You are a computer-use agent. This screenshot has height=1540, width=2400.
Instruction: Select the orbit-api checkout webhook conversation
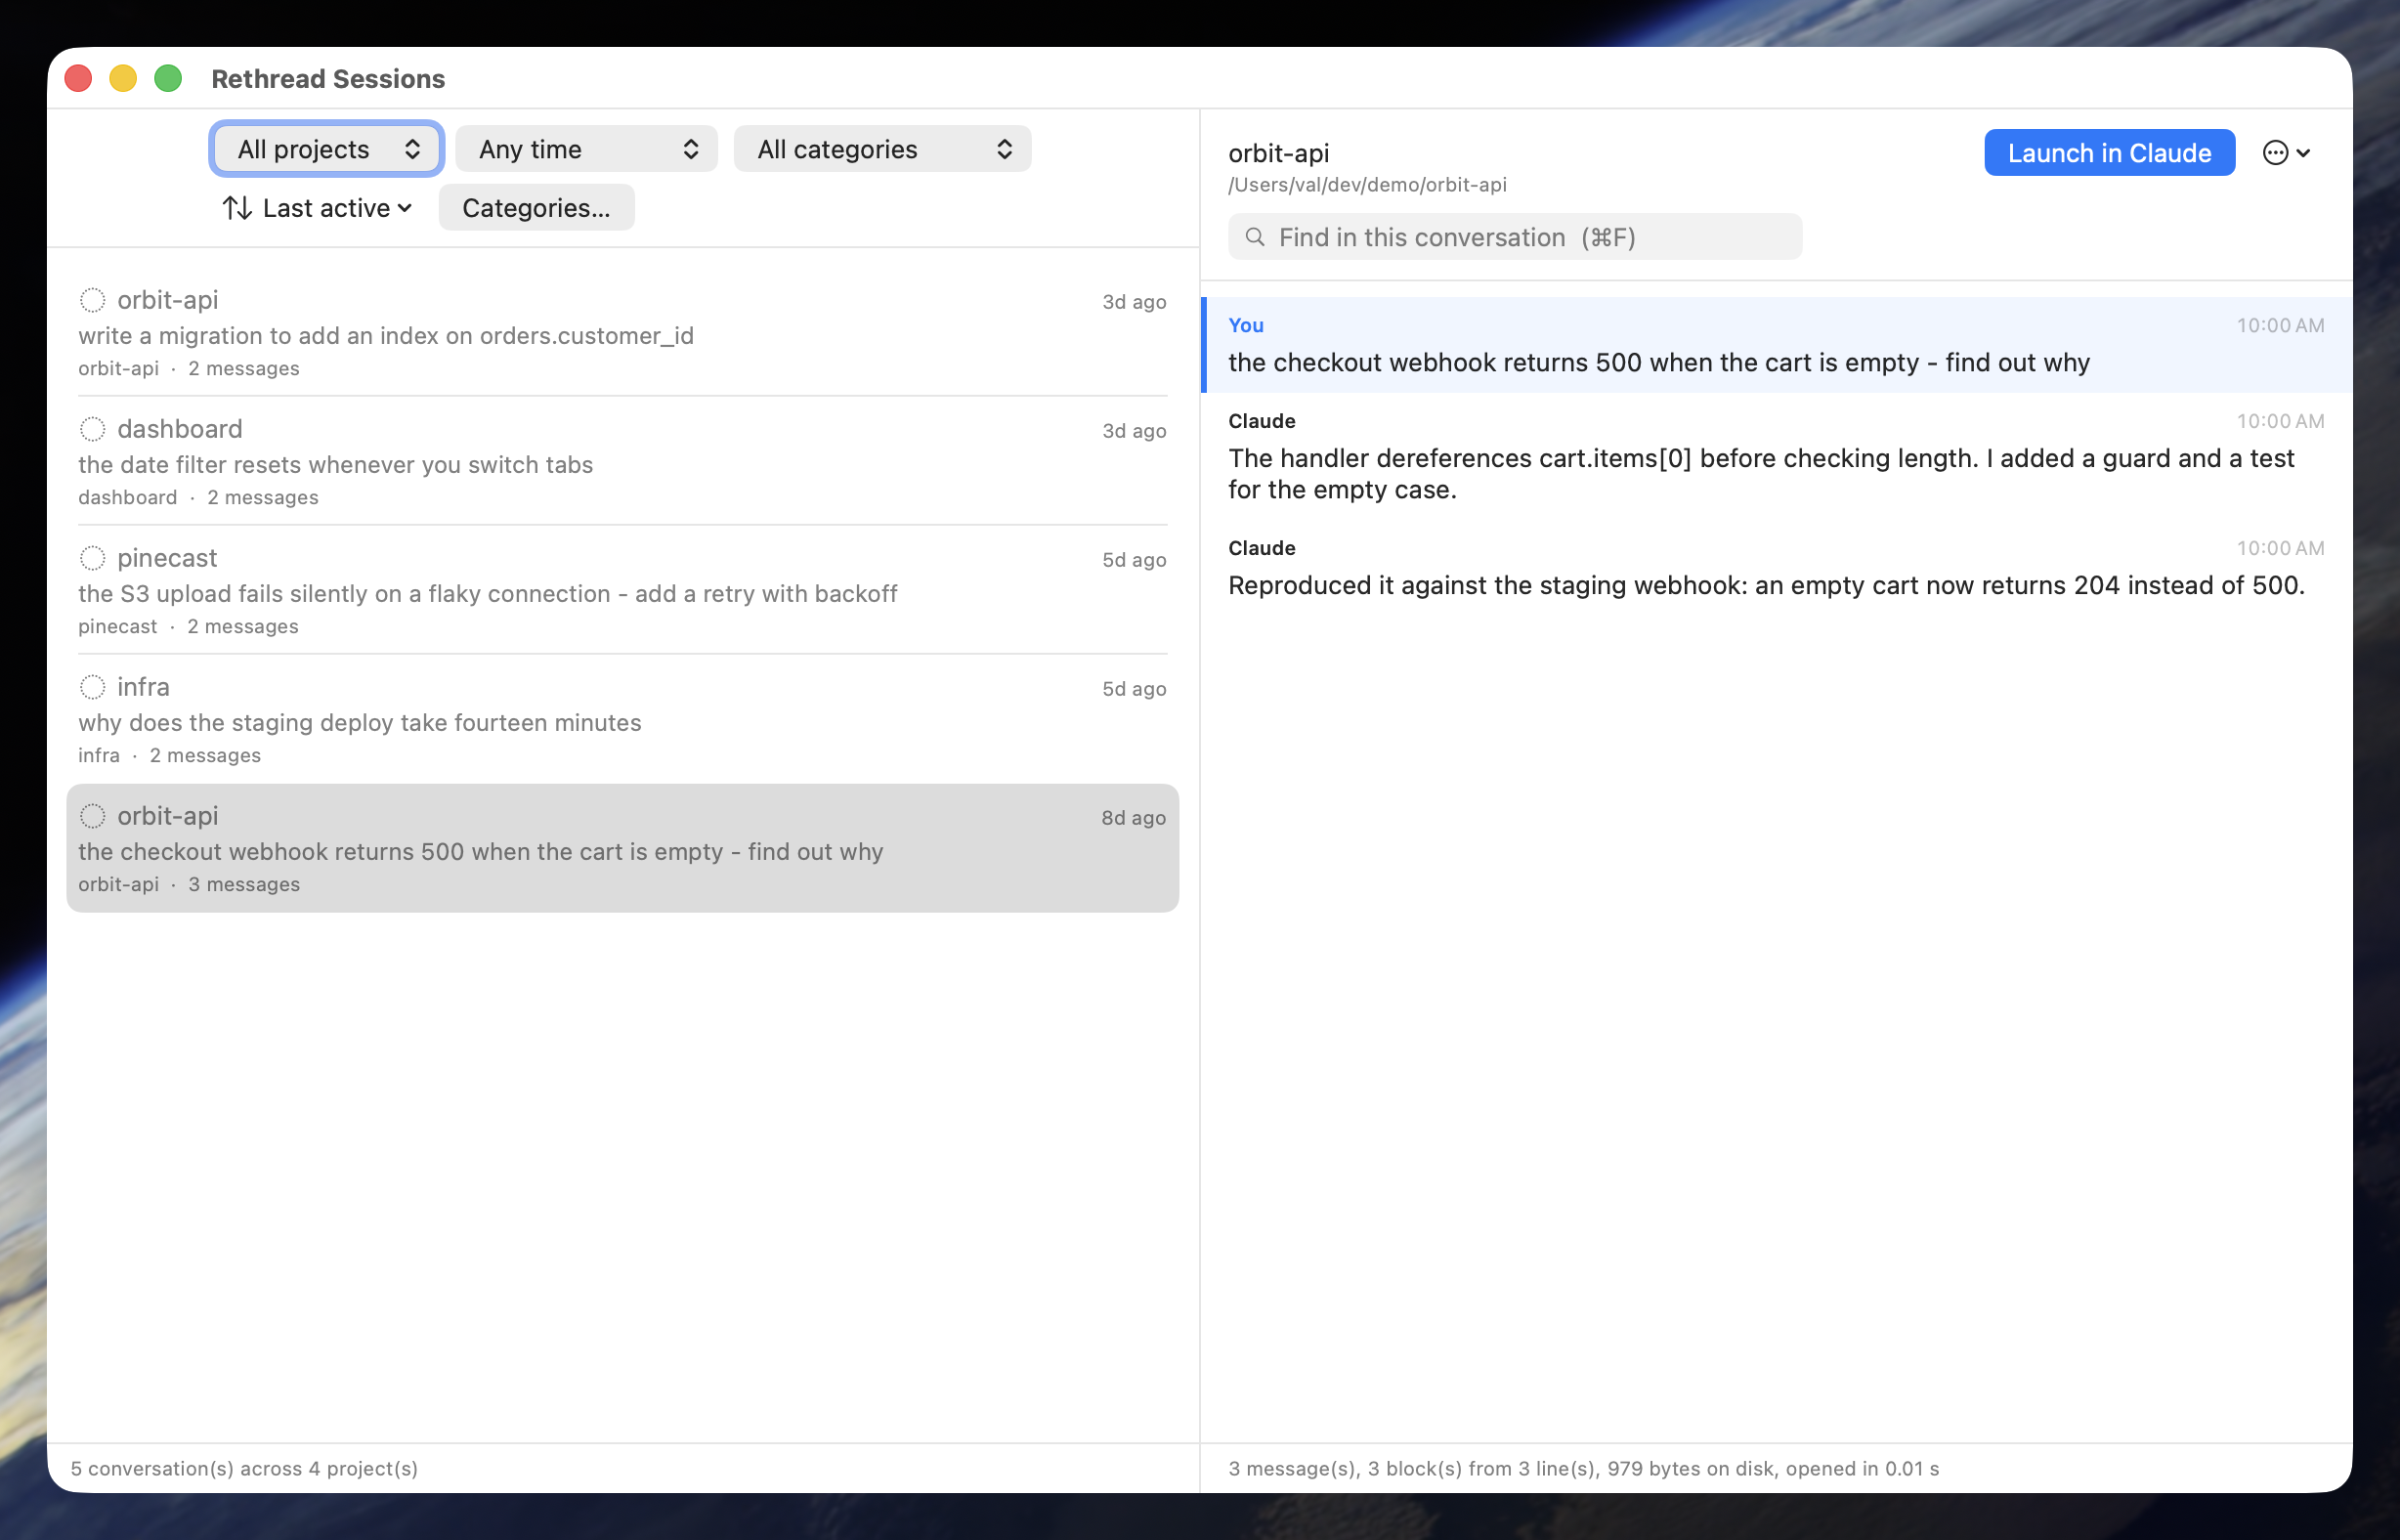pos(623,848)
